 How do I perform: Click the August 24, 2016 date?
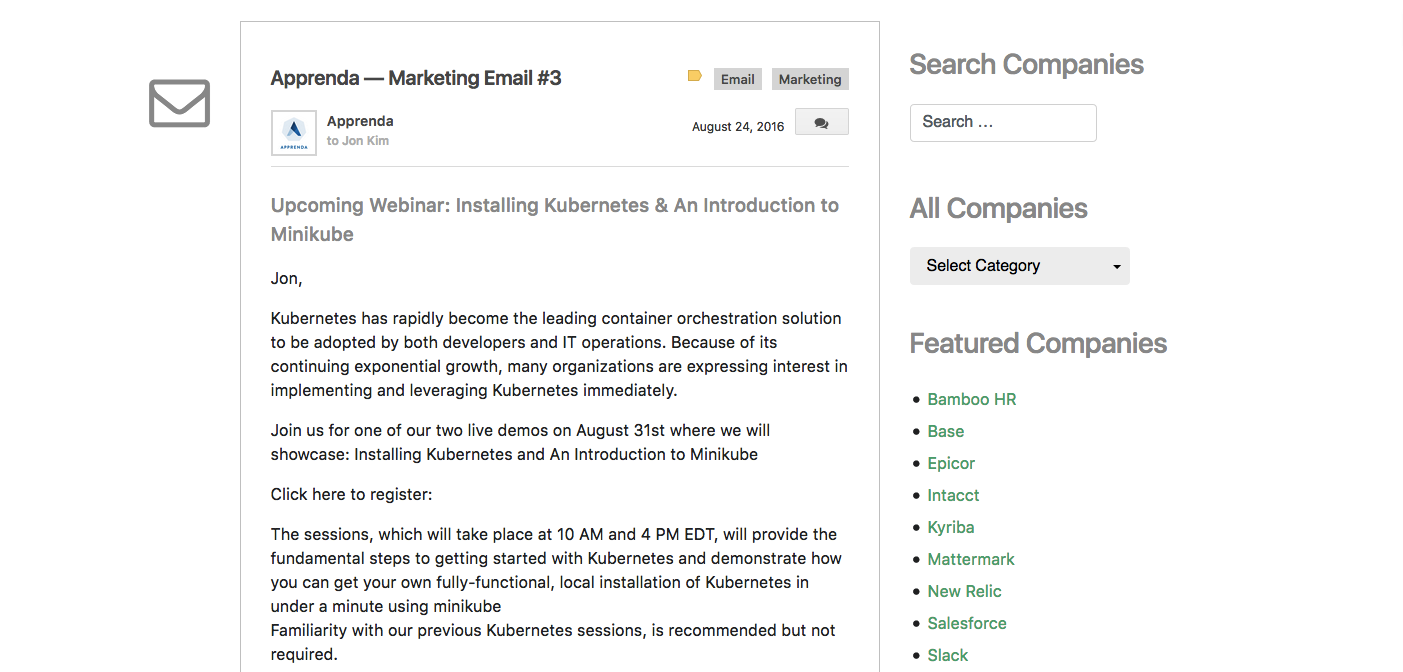coord(738,127)
